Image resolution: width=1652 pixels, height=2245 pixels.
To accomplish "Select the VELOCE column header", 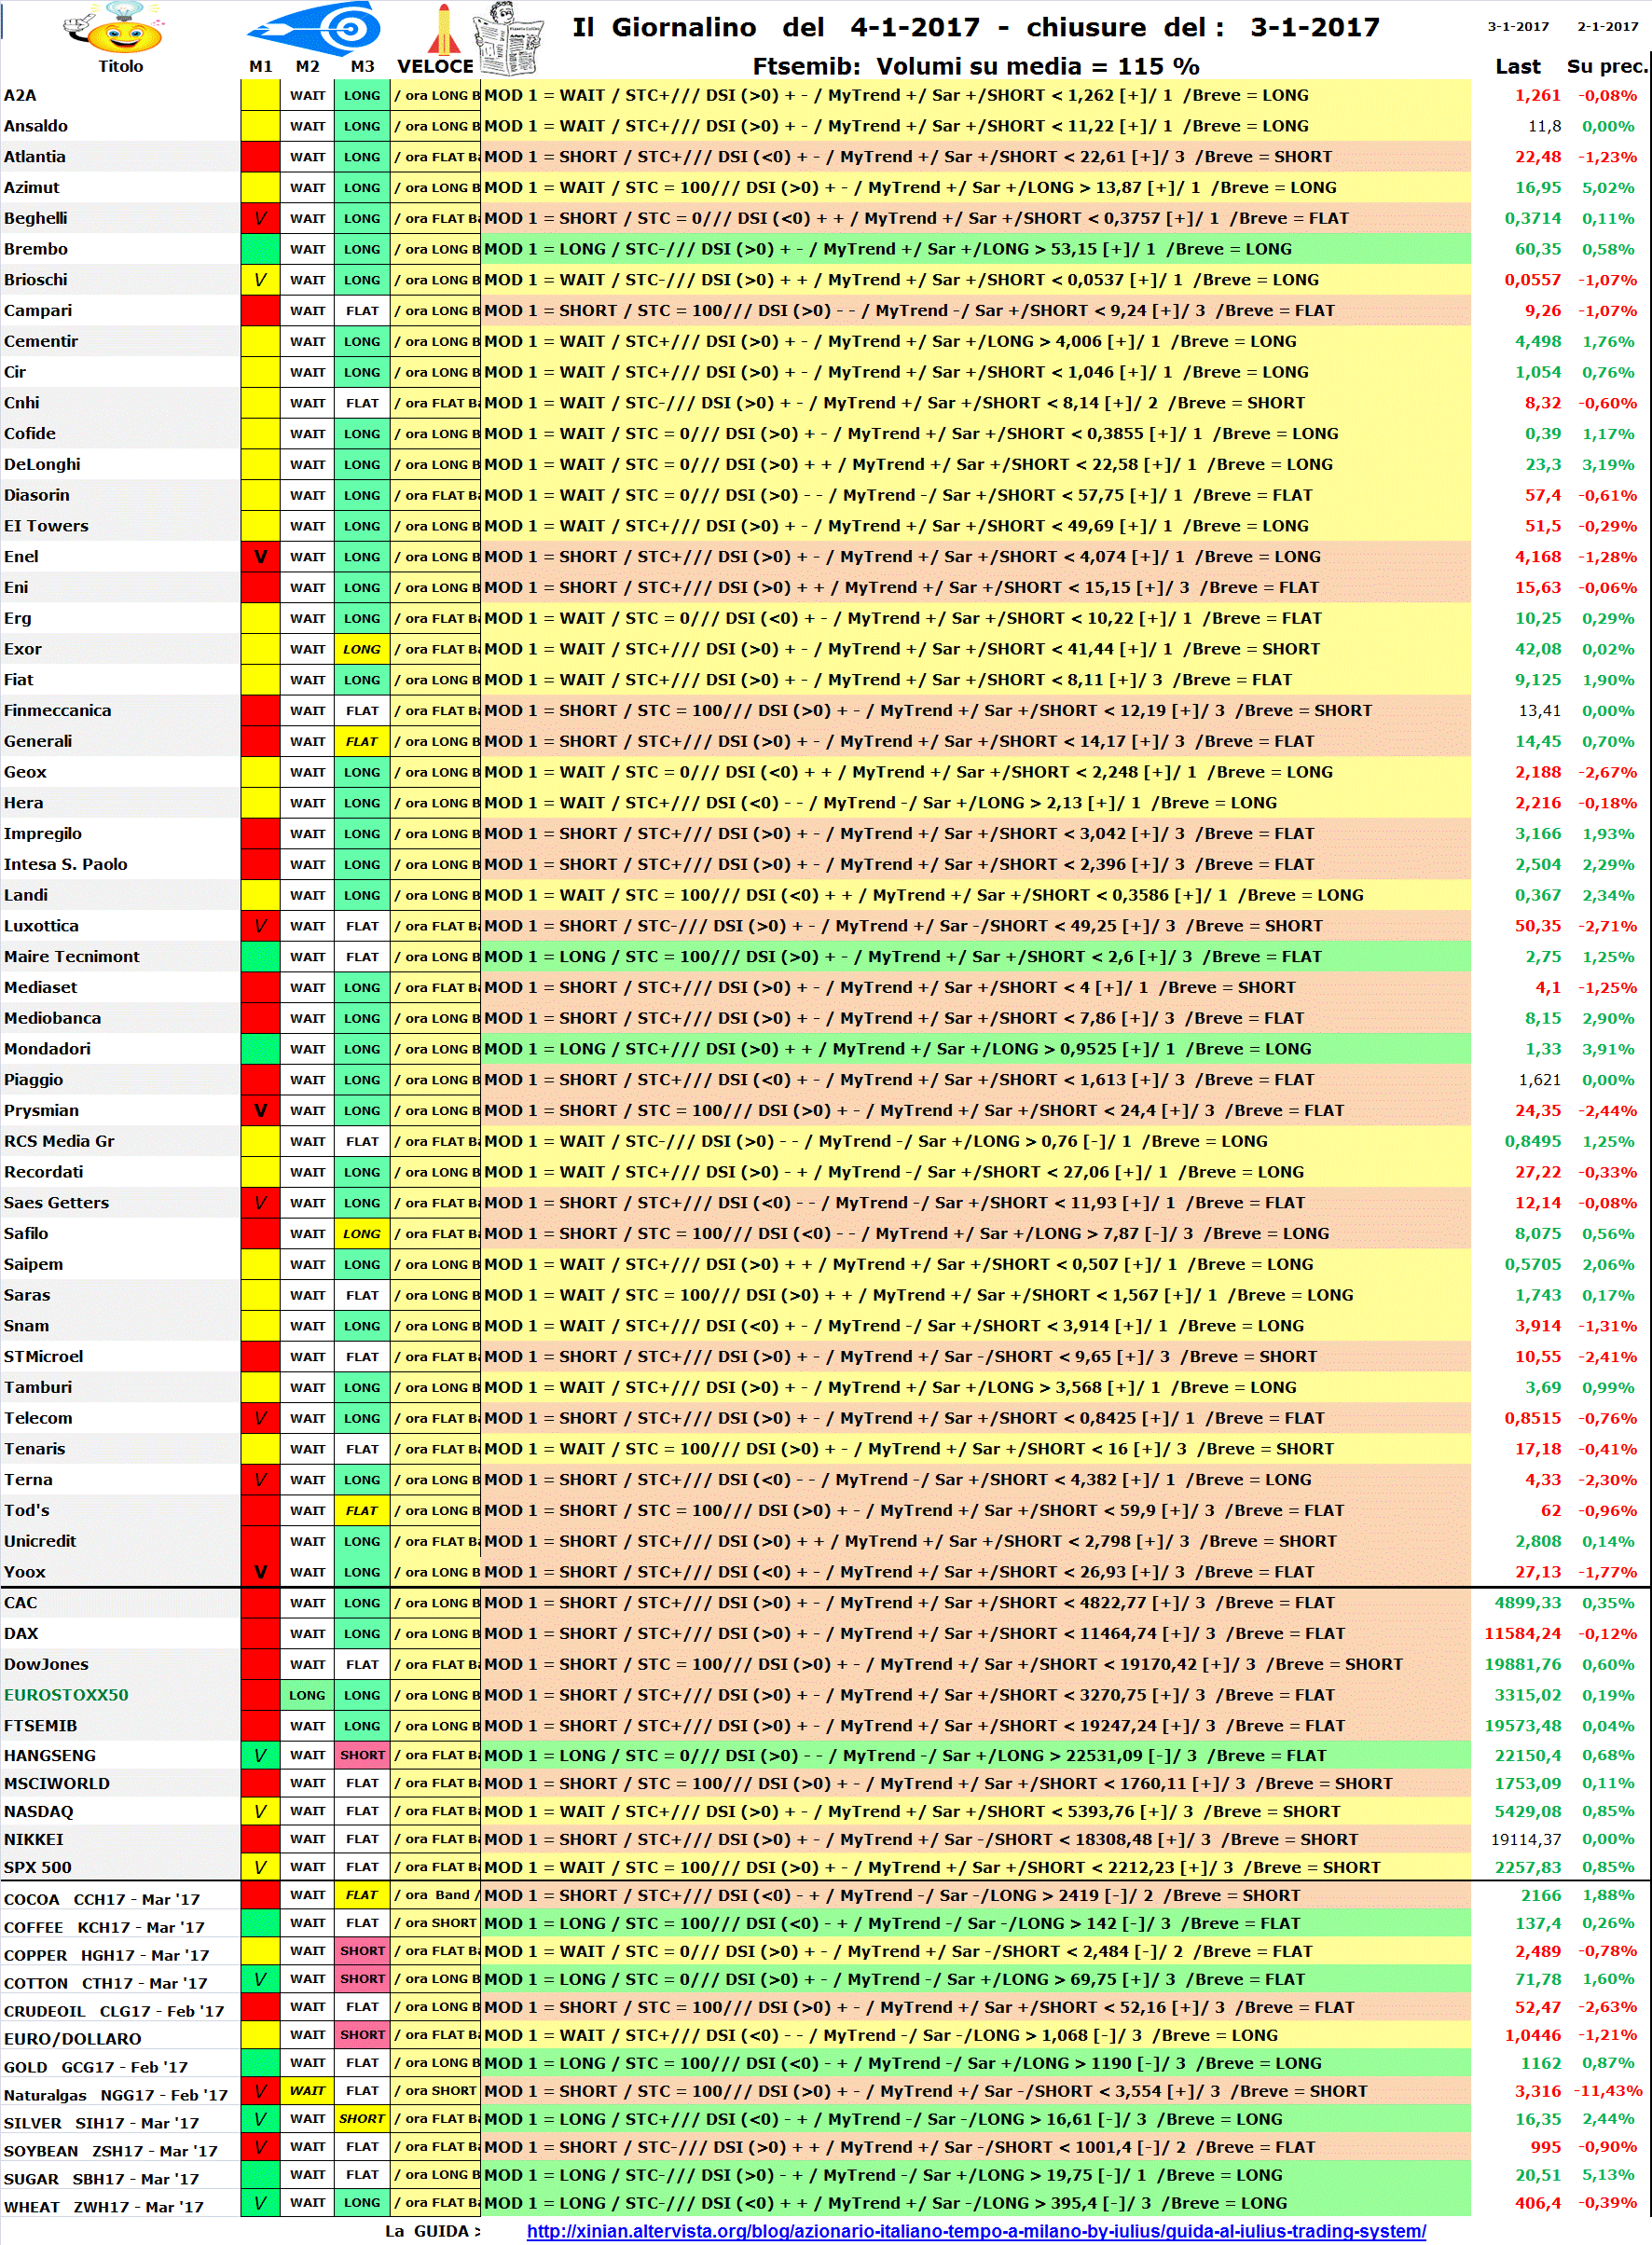I will point(435,66).
